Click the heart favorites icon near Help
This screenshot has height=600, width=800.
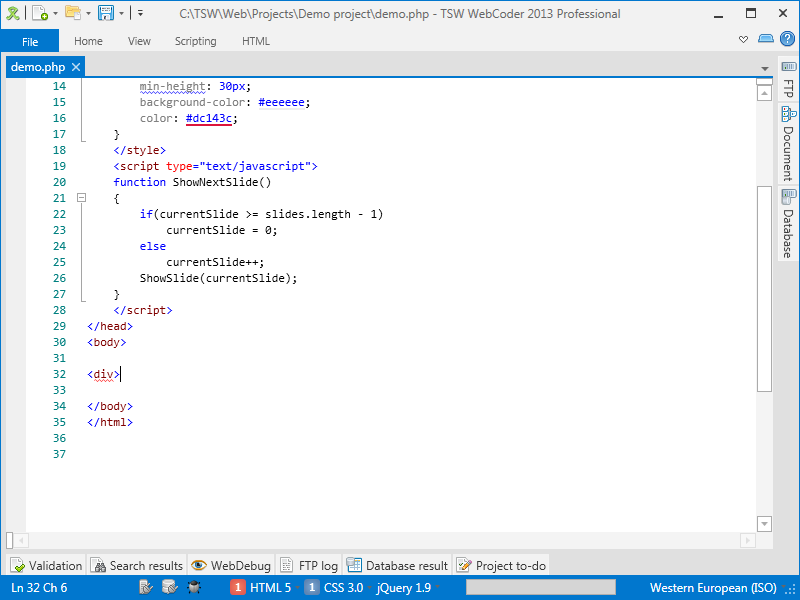click(743, 40)
